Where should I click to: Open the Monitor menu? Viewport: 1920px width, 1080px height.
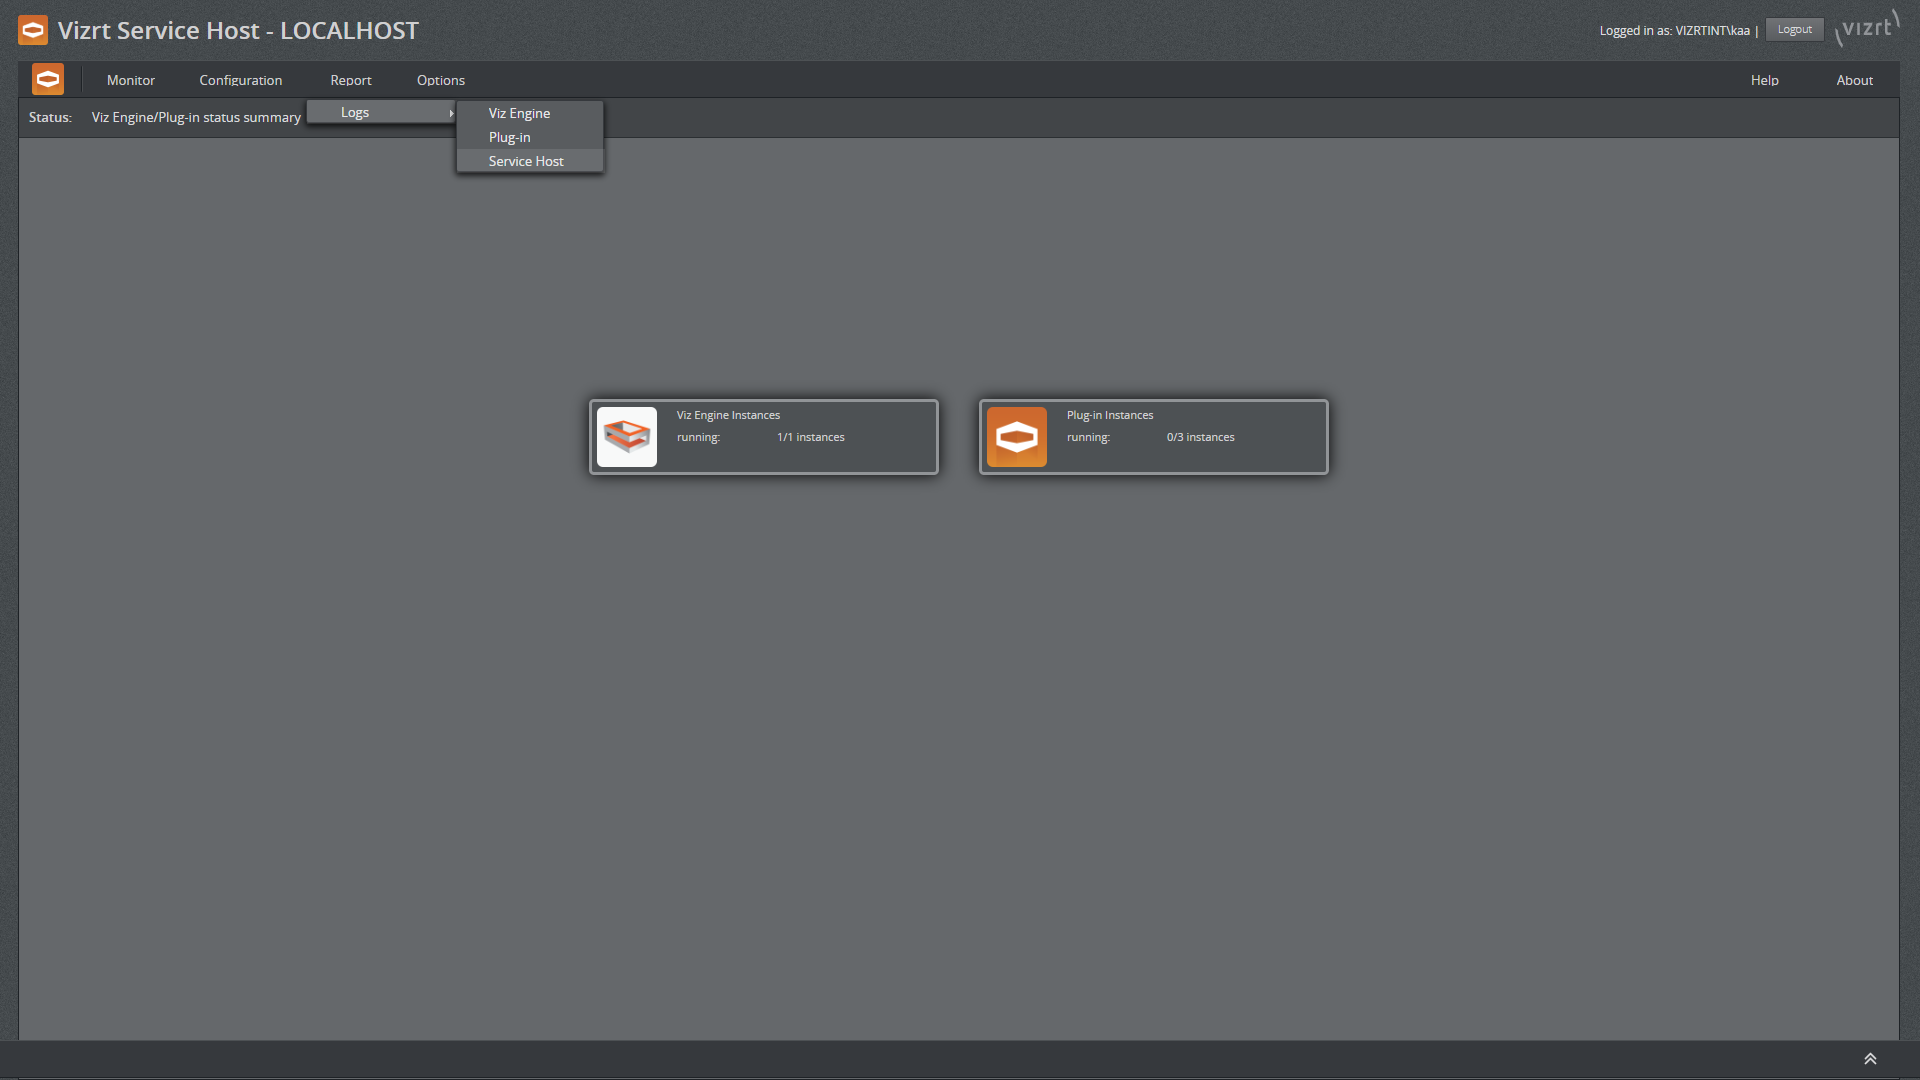[x=131, y=80]
